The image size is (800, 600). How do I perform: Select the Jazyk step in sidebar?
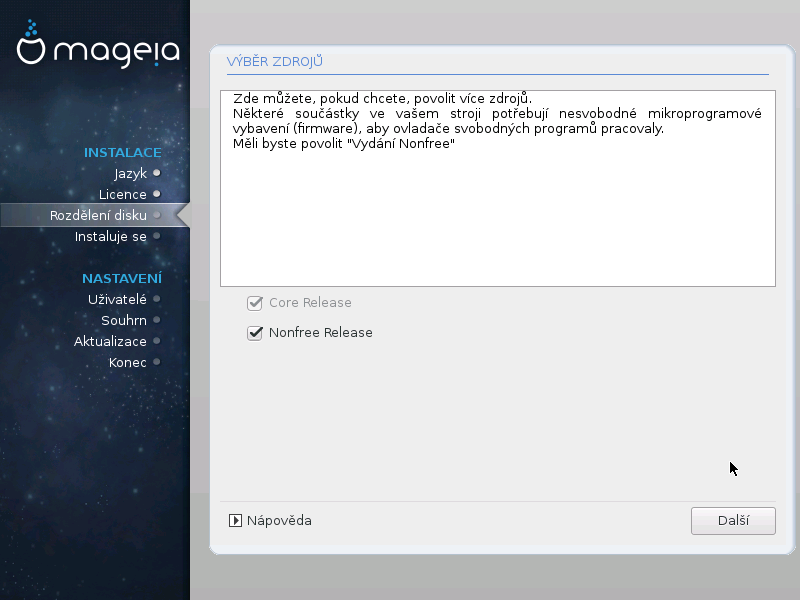tap(131, 173)
